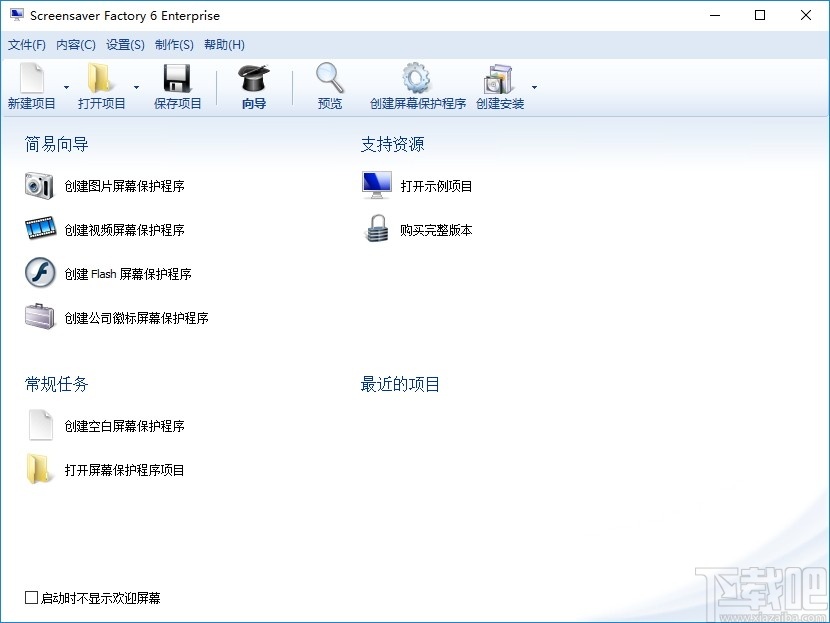
Task: Click the monitor icon beside 打开示例项目
Action: click(x=374, y=184)
